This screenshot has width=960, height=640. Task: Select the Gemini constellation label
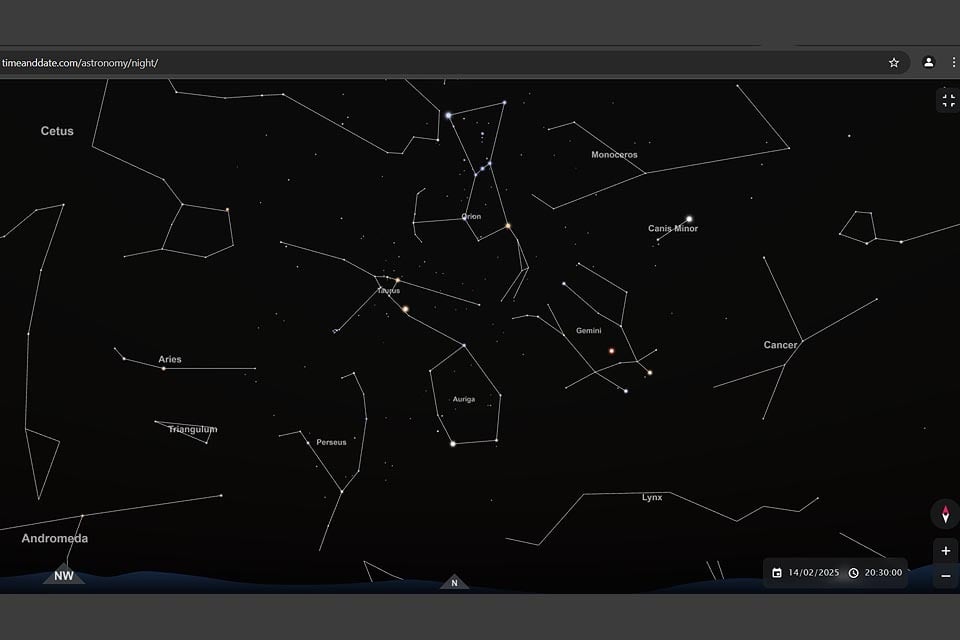[590, 329]
